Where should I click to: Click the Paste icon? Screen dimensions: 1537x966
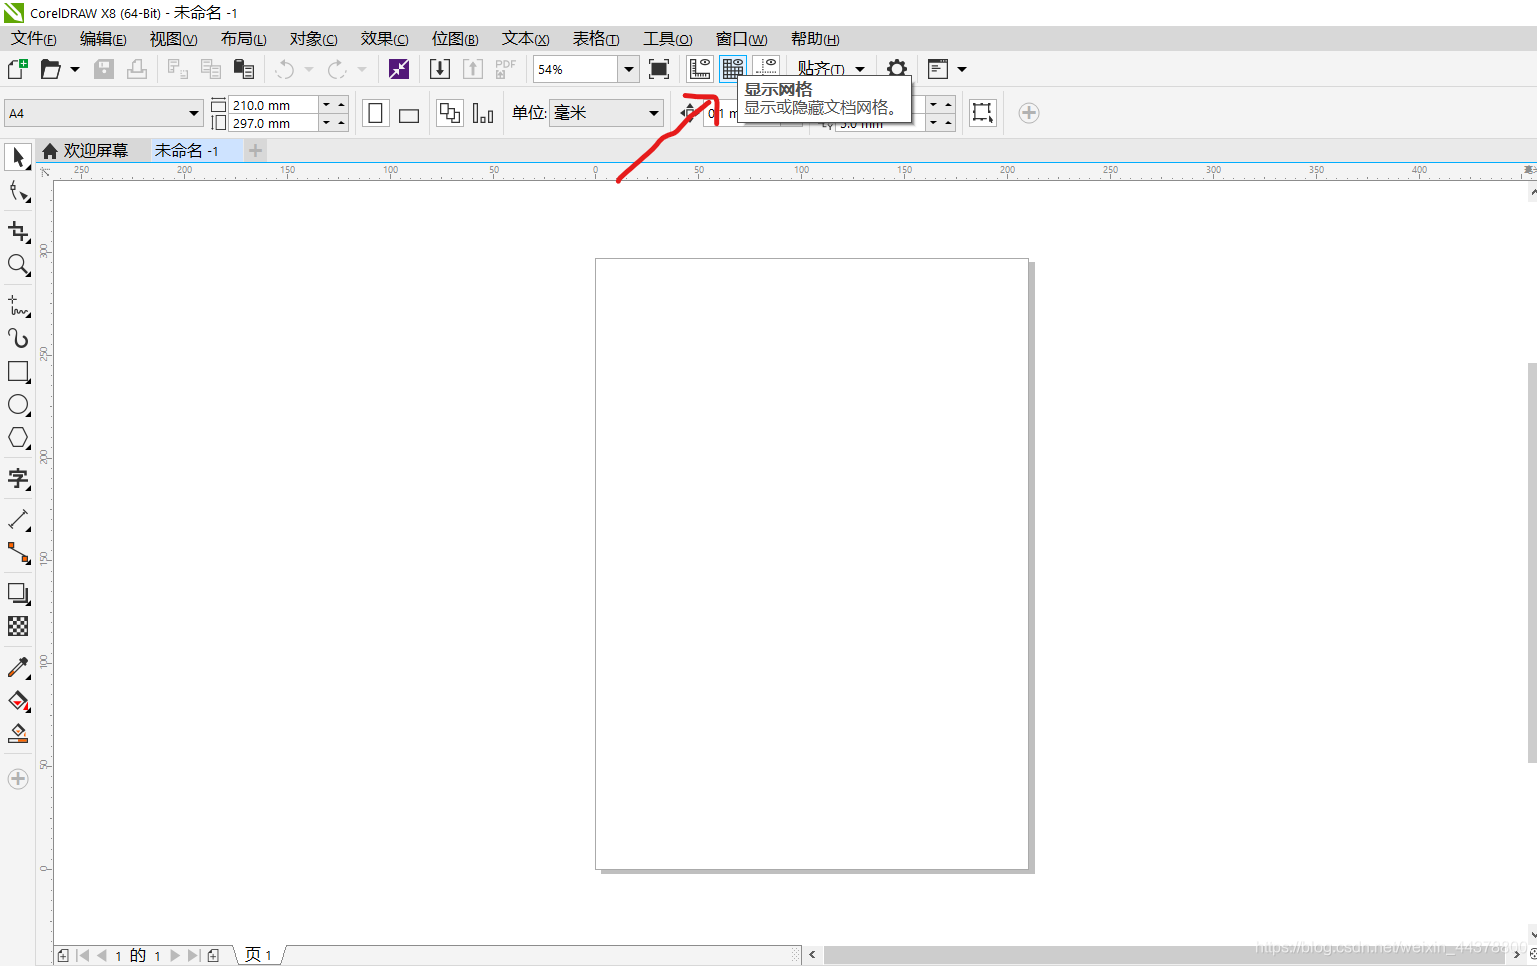pyautogui.click(x=243, y=69)
